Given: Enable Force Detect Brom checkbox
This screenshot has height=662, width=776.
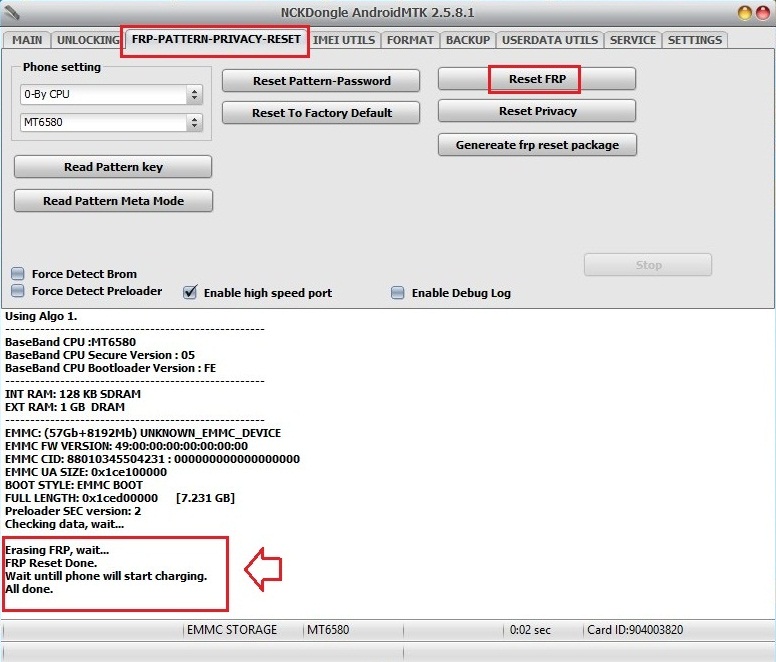Looking at the screenshot, I should click(x=18, y=274).
